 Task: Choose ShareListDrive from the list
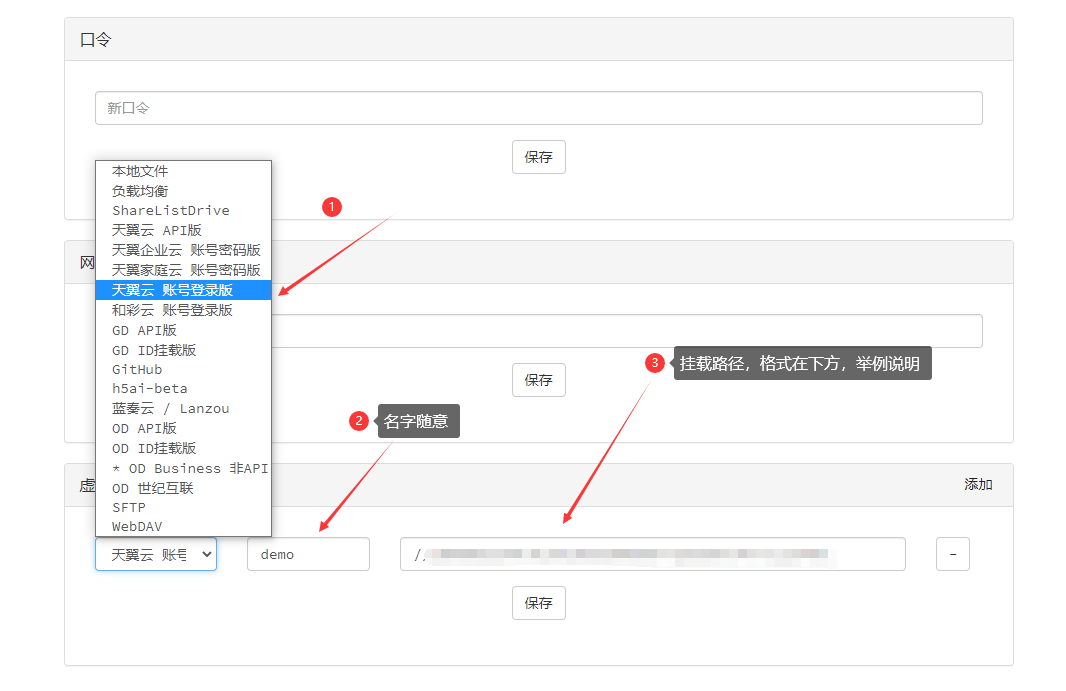[x=184, y=211]
